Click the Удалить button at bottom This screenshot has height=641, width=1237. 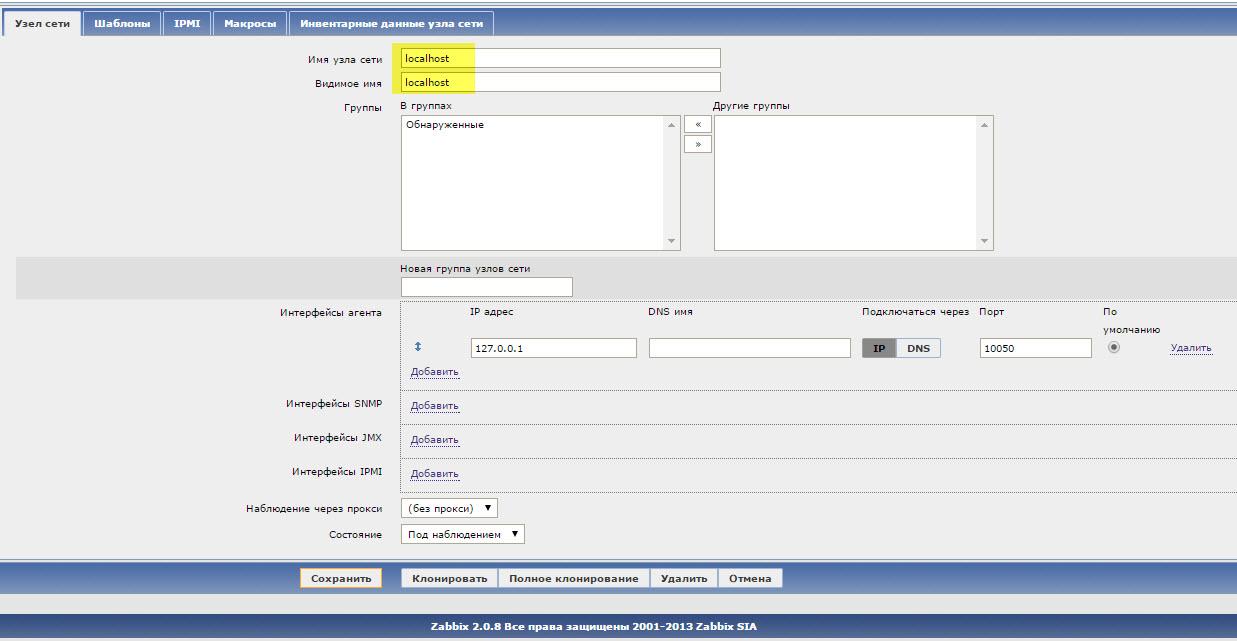(684, 578)
